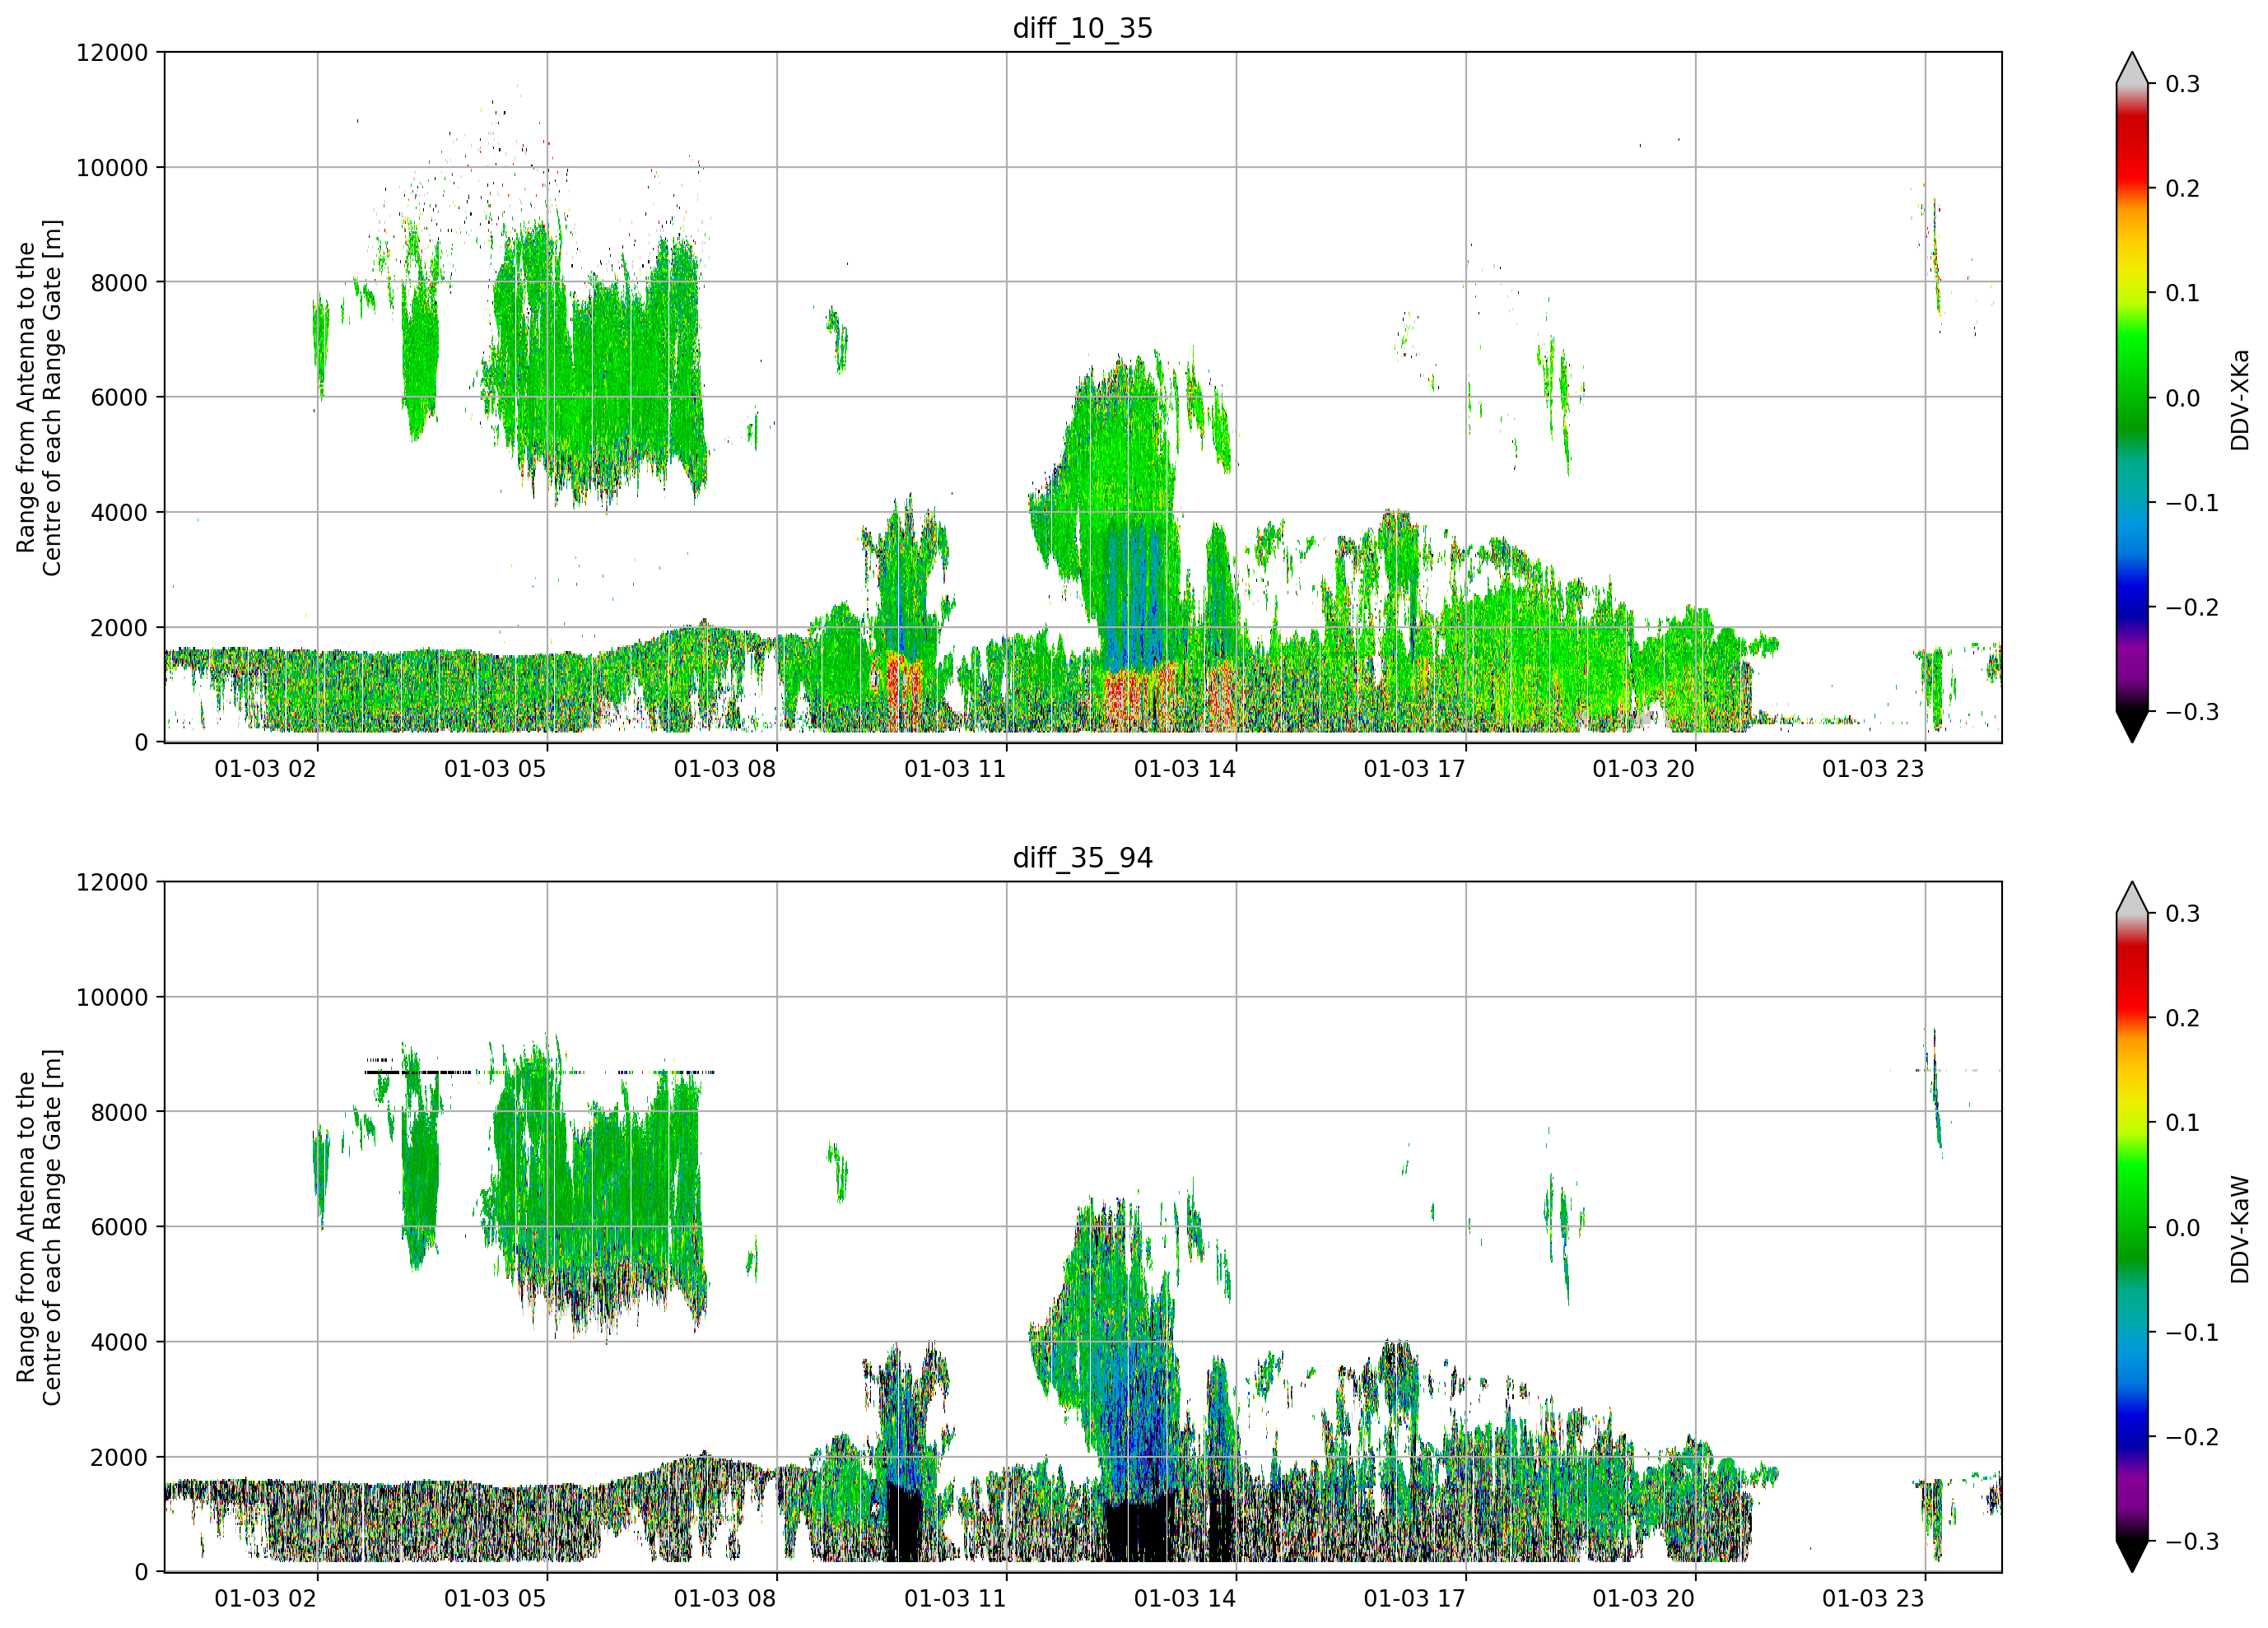This screenshot has height=1628, width=2268.
Task: Click the 0.2 tick on DDV-KaW colorbar
Action: [x=2182, y=1018]
